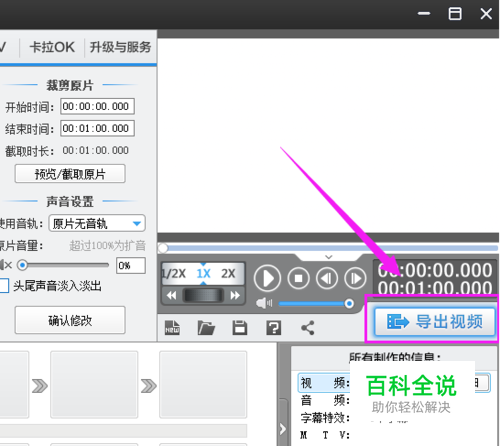Viewport: 500px width, 446px height.
Task: Close the application window
Action: [x=486, y=14]
